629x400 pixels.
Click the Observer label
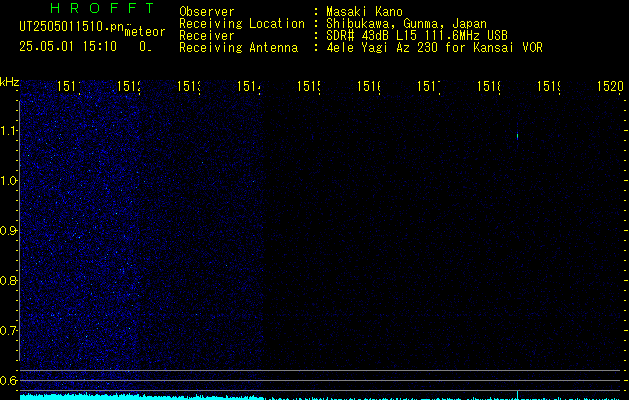[x=207, y=12]
